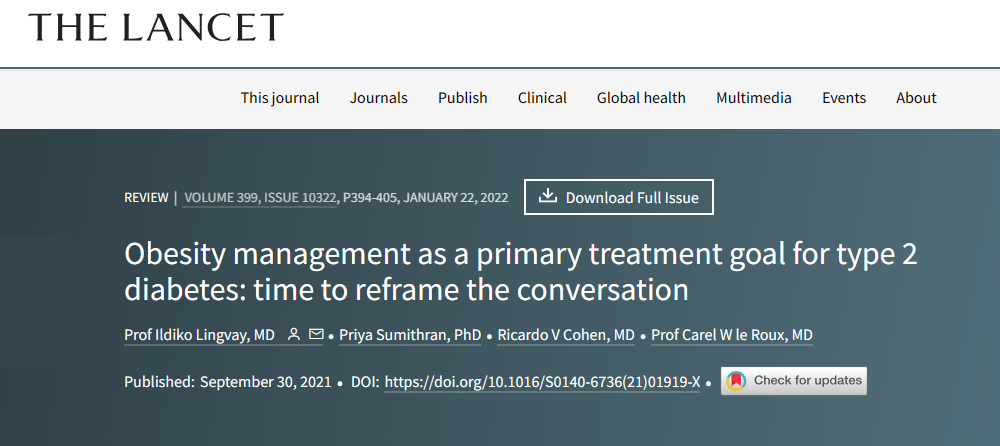The image size is (1000, 446).
Task: Go to the Global health section
Action: click(x=641, y=98)
